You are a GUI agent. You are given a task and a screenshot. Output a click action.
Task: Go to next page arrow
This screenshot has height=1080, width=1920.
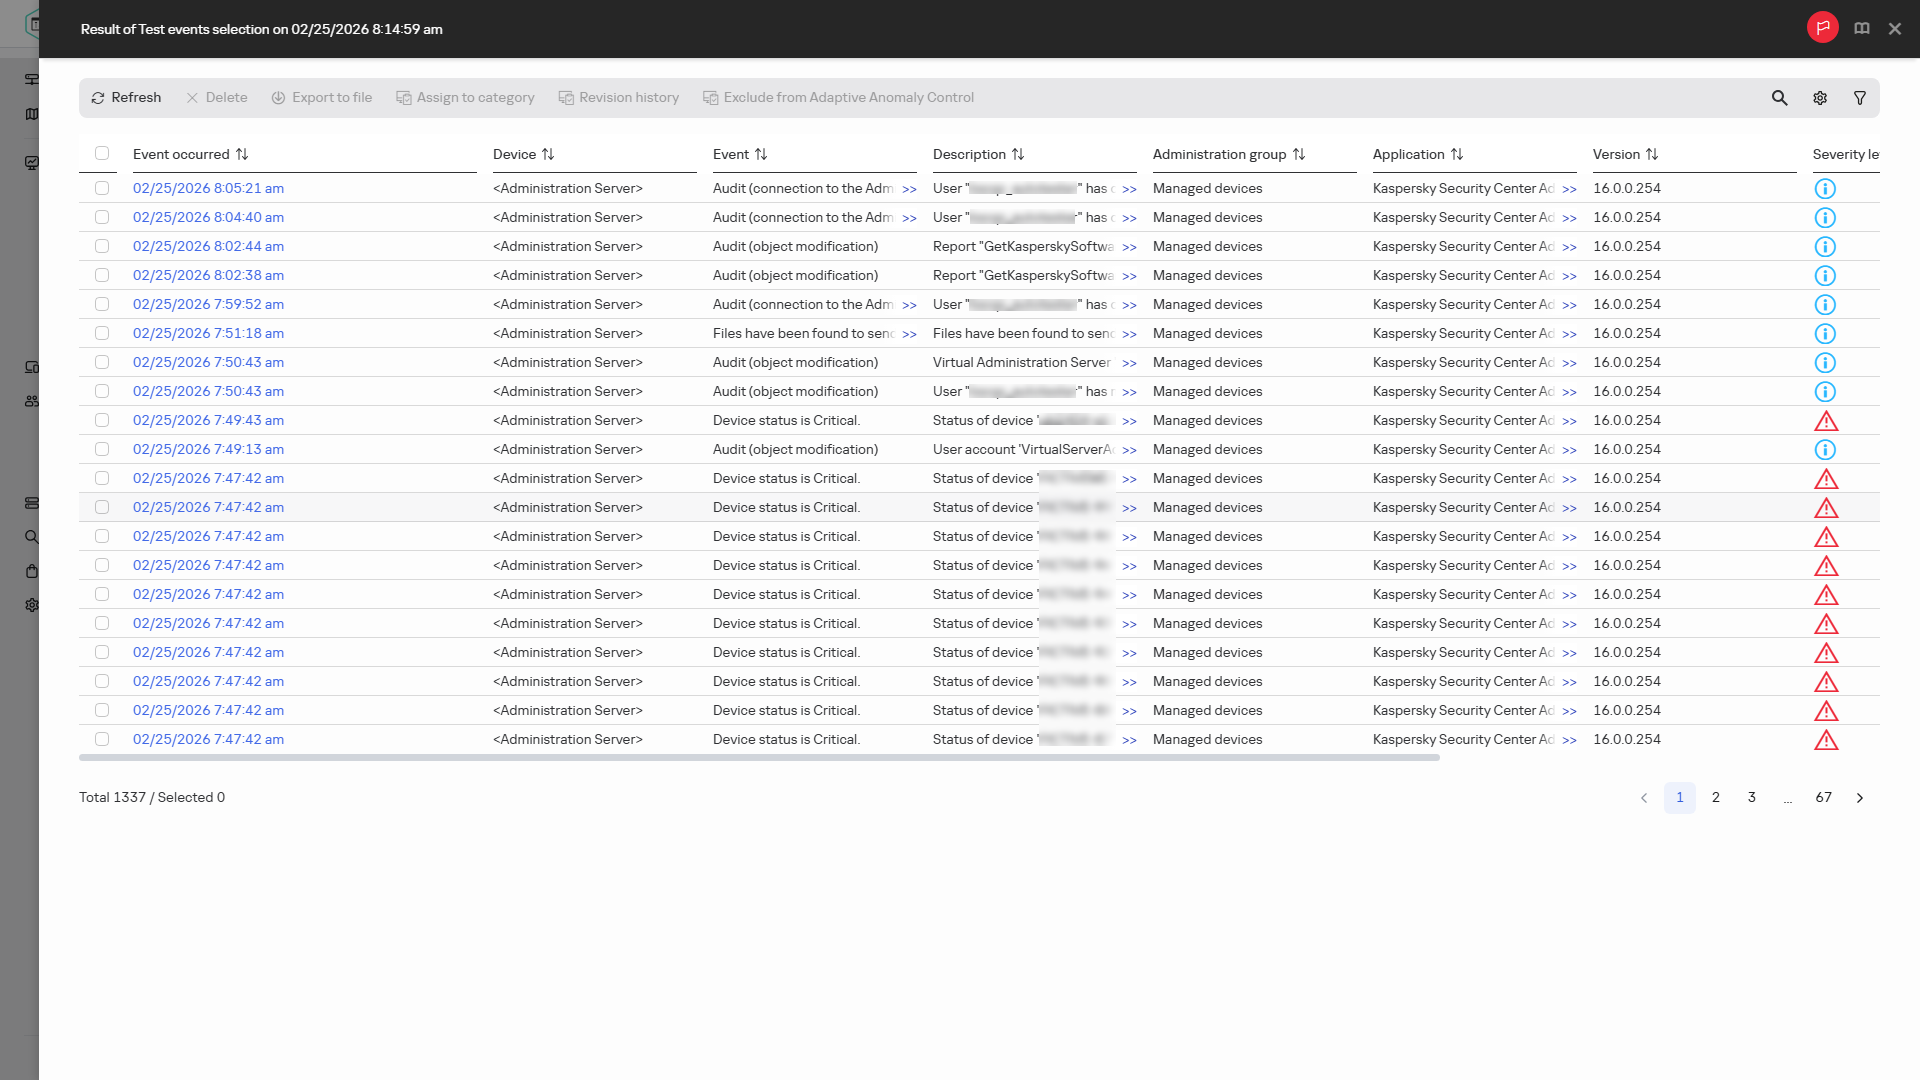pyautogui.click(x=1860, y=798)
